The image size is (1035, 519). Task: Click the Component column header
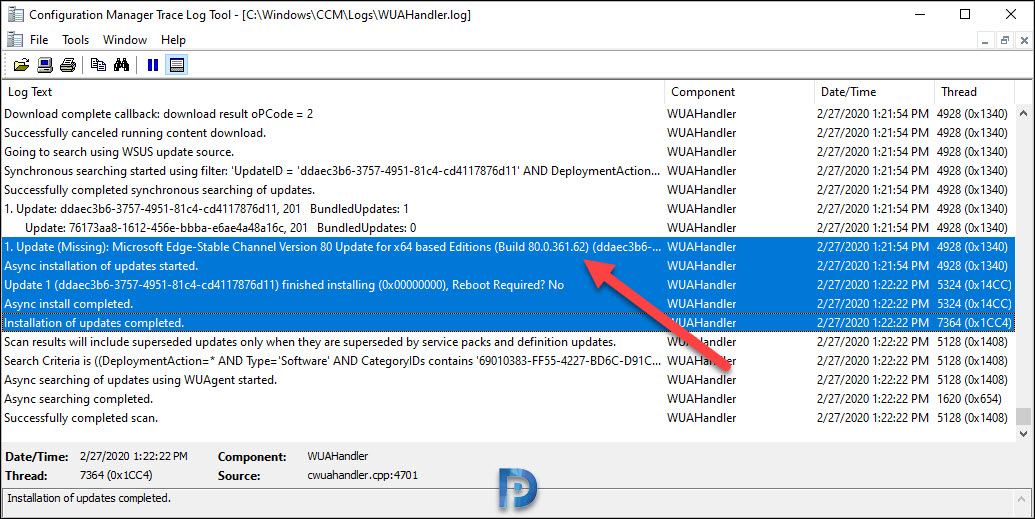click(739, 92)
